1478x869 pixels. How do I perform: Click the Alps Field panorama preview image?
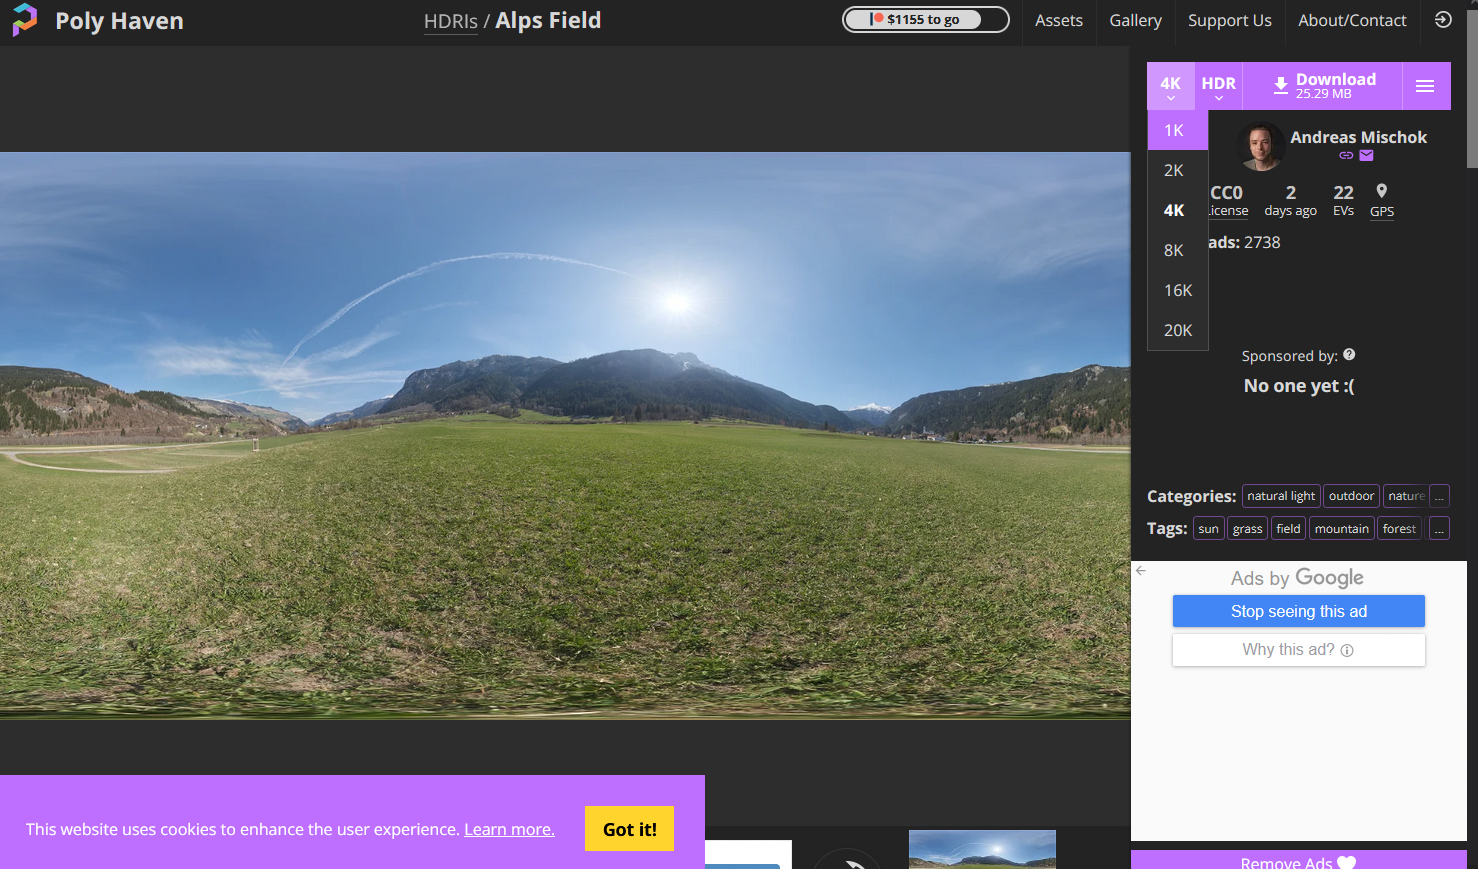pos(565,435)
